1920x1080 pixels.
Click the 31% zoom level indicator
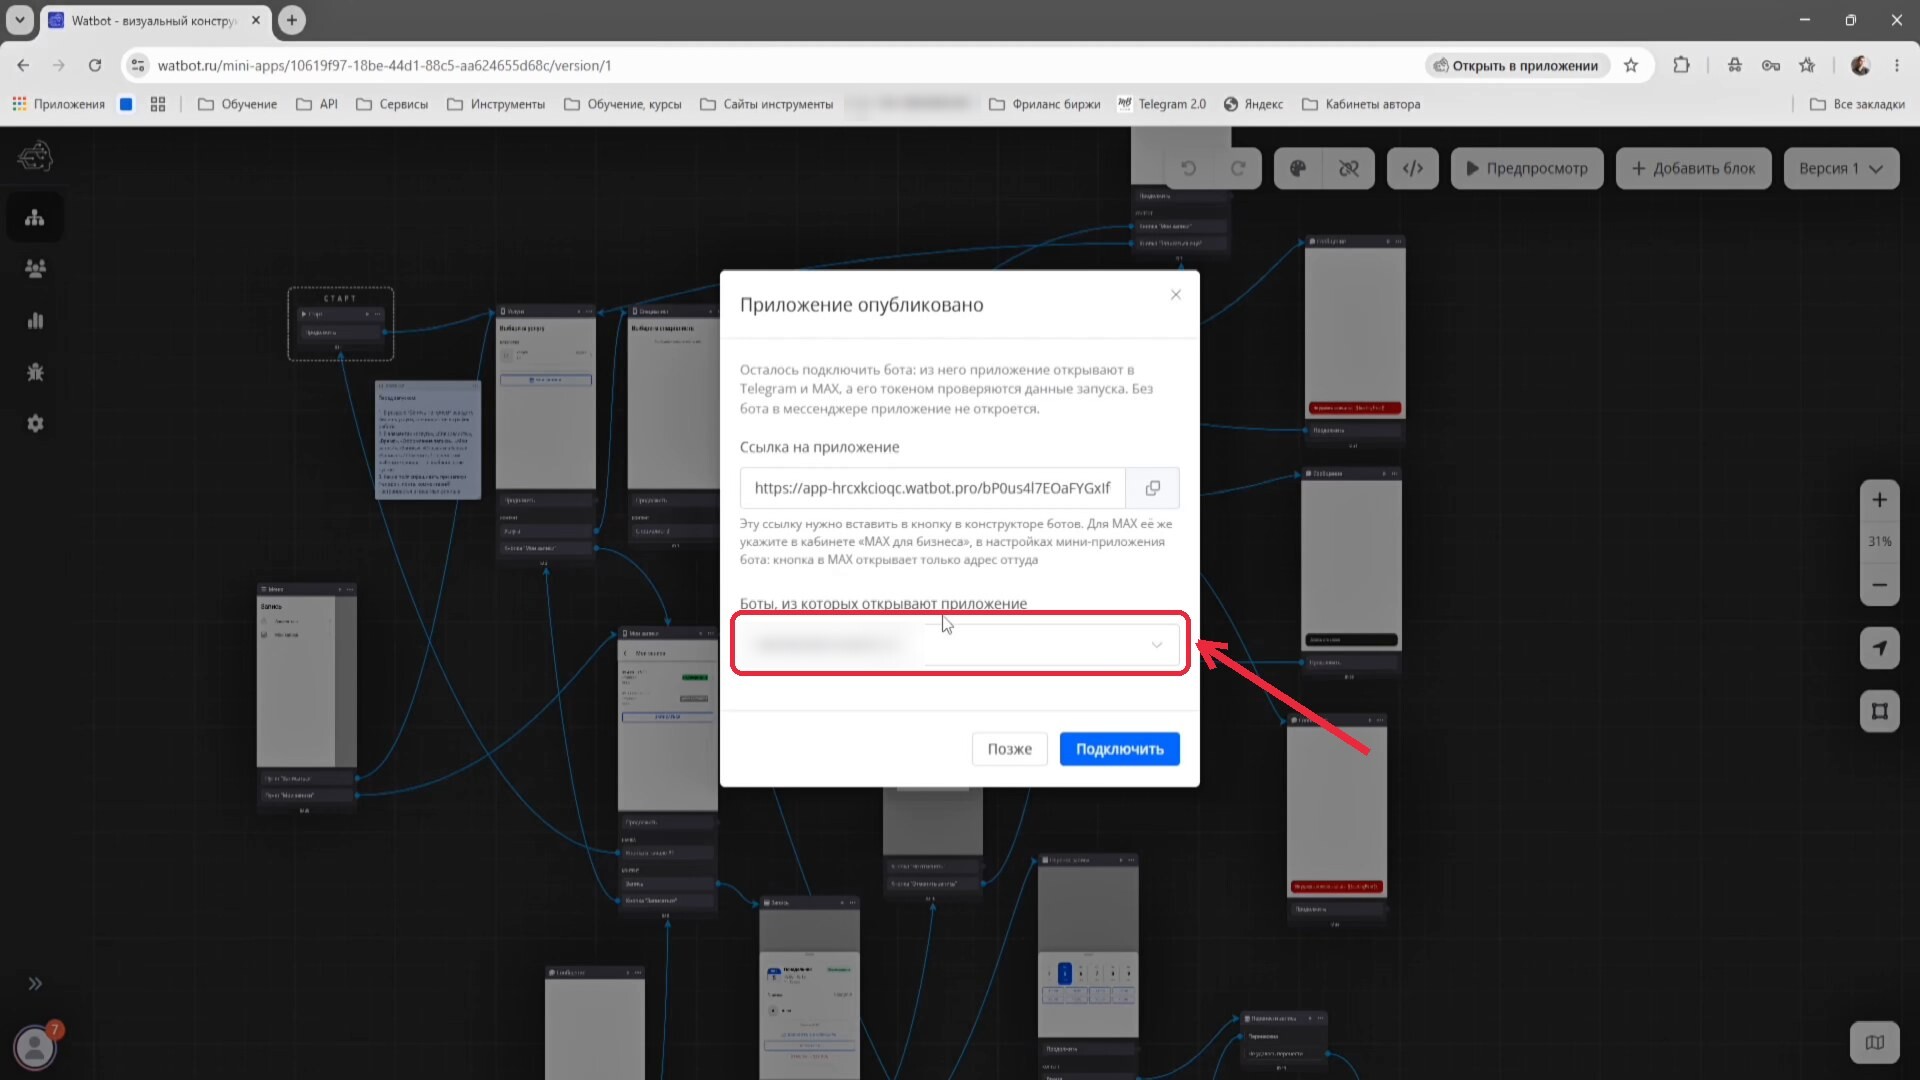point(1880,542)
